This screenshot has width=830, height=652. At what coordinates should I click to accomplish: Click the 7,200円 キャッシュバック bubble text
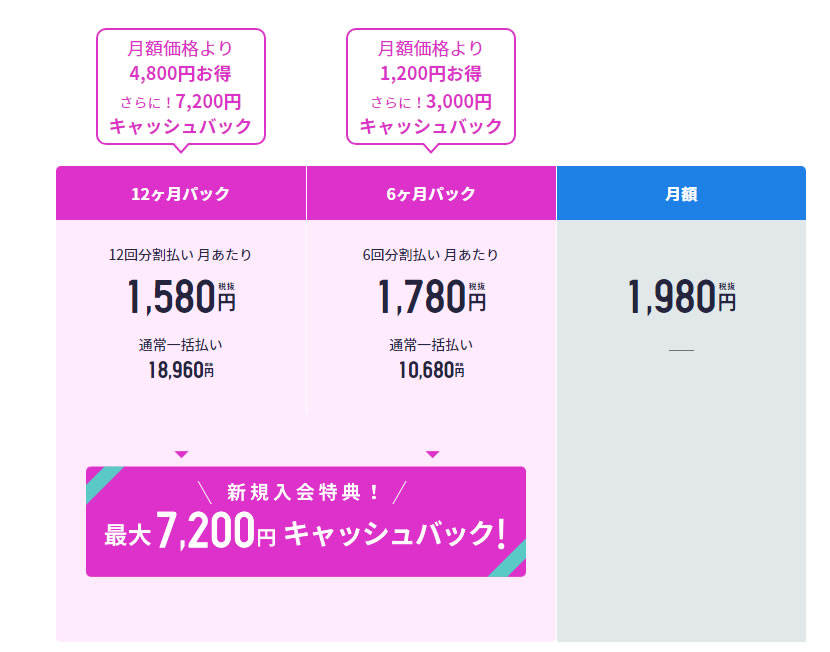click(x=181, y=114)
